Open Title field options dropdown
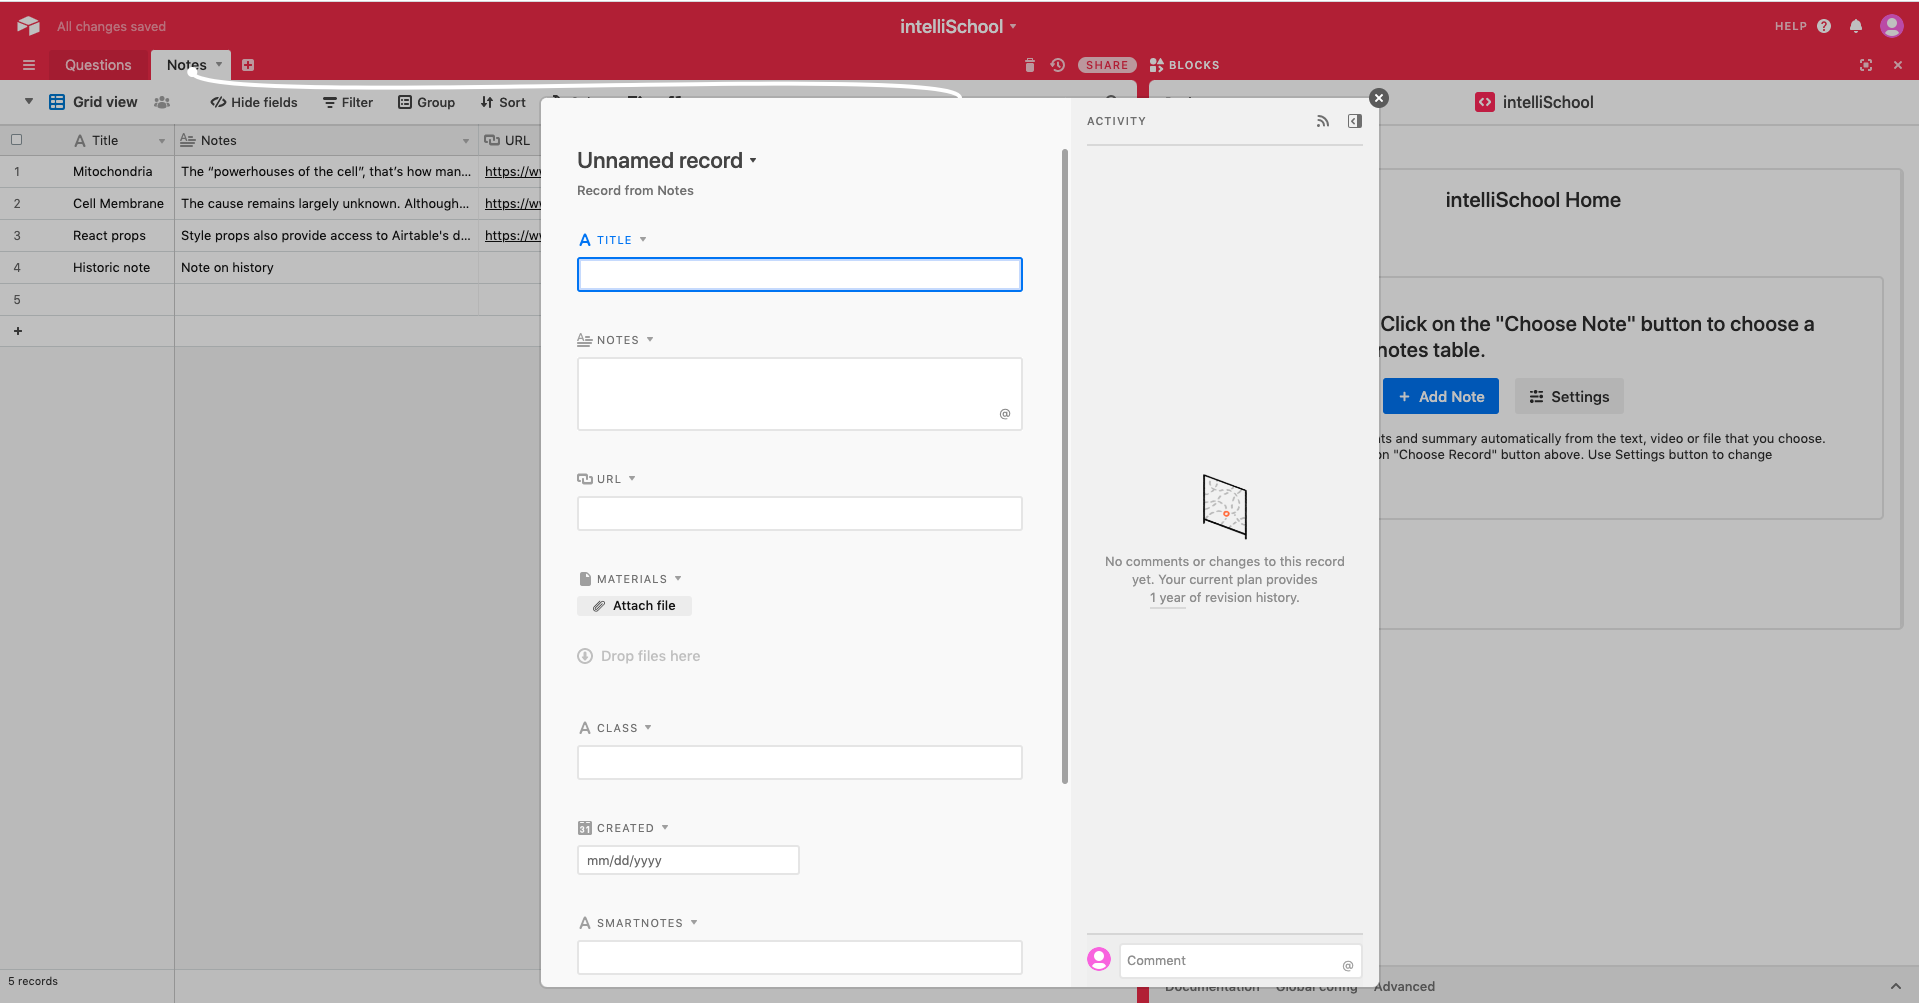The image size is (1919, 1003). 643,240
